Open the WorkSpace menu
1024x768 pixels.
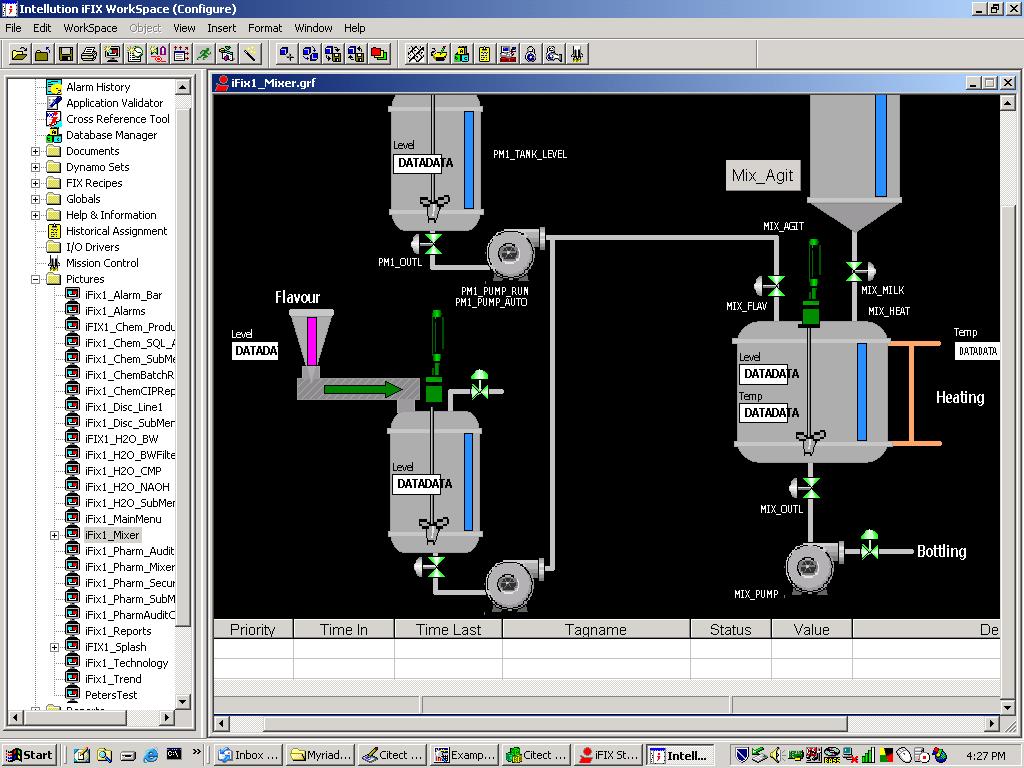click(x=90, y=28)
